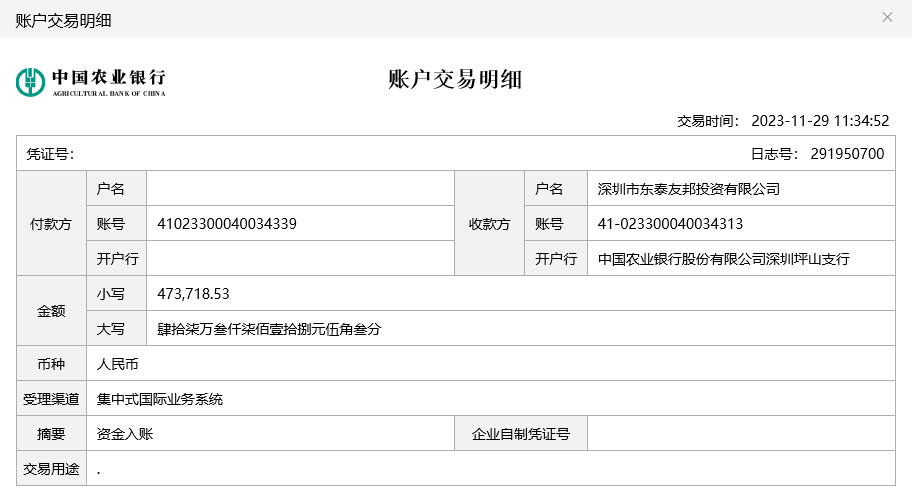912x494 pixels.
Task: Select the 账户交易明细 heading text
Action: click(x=455, y=80)
